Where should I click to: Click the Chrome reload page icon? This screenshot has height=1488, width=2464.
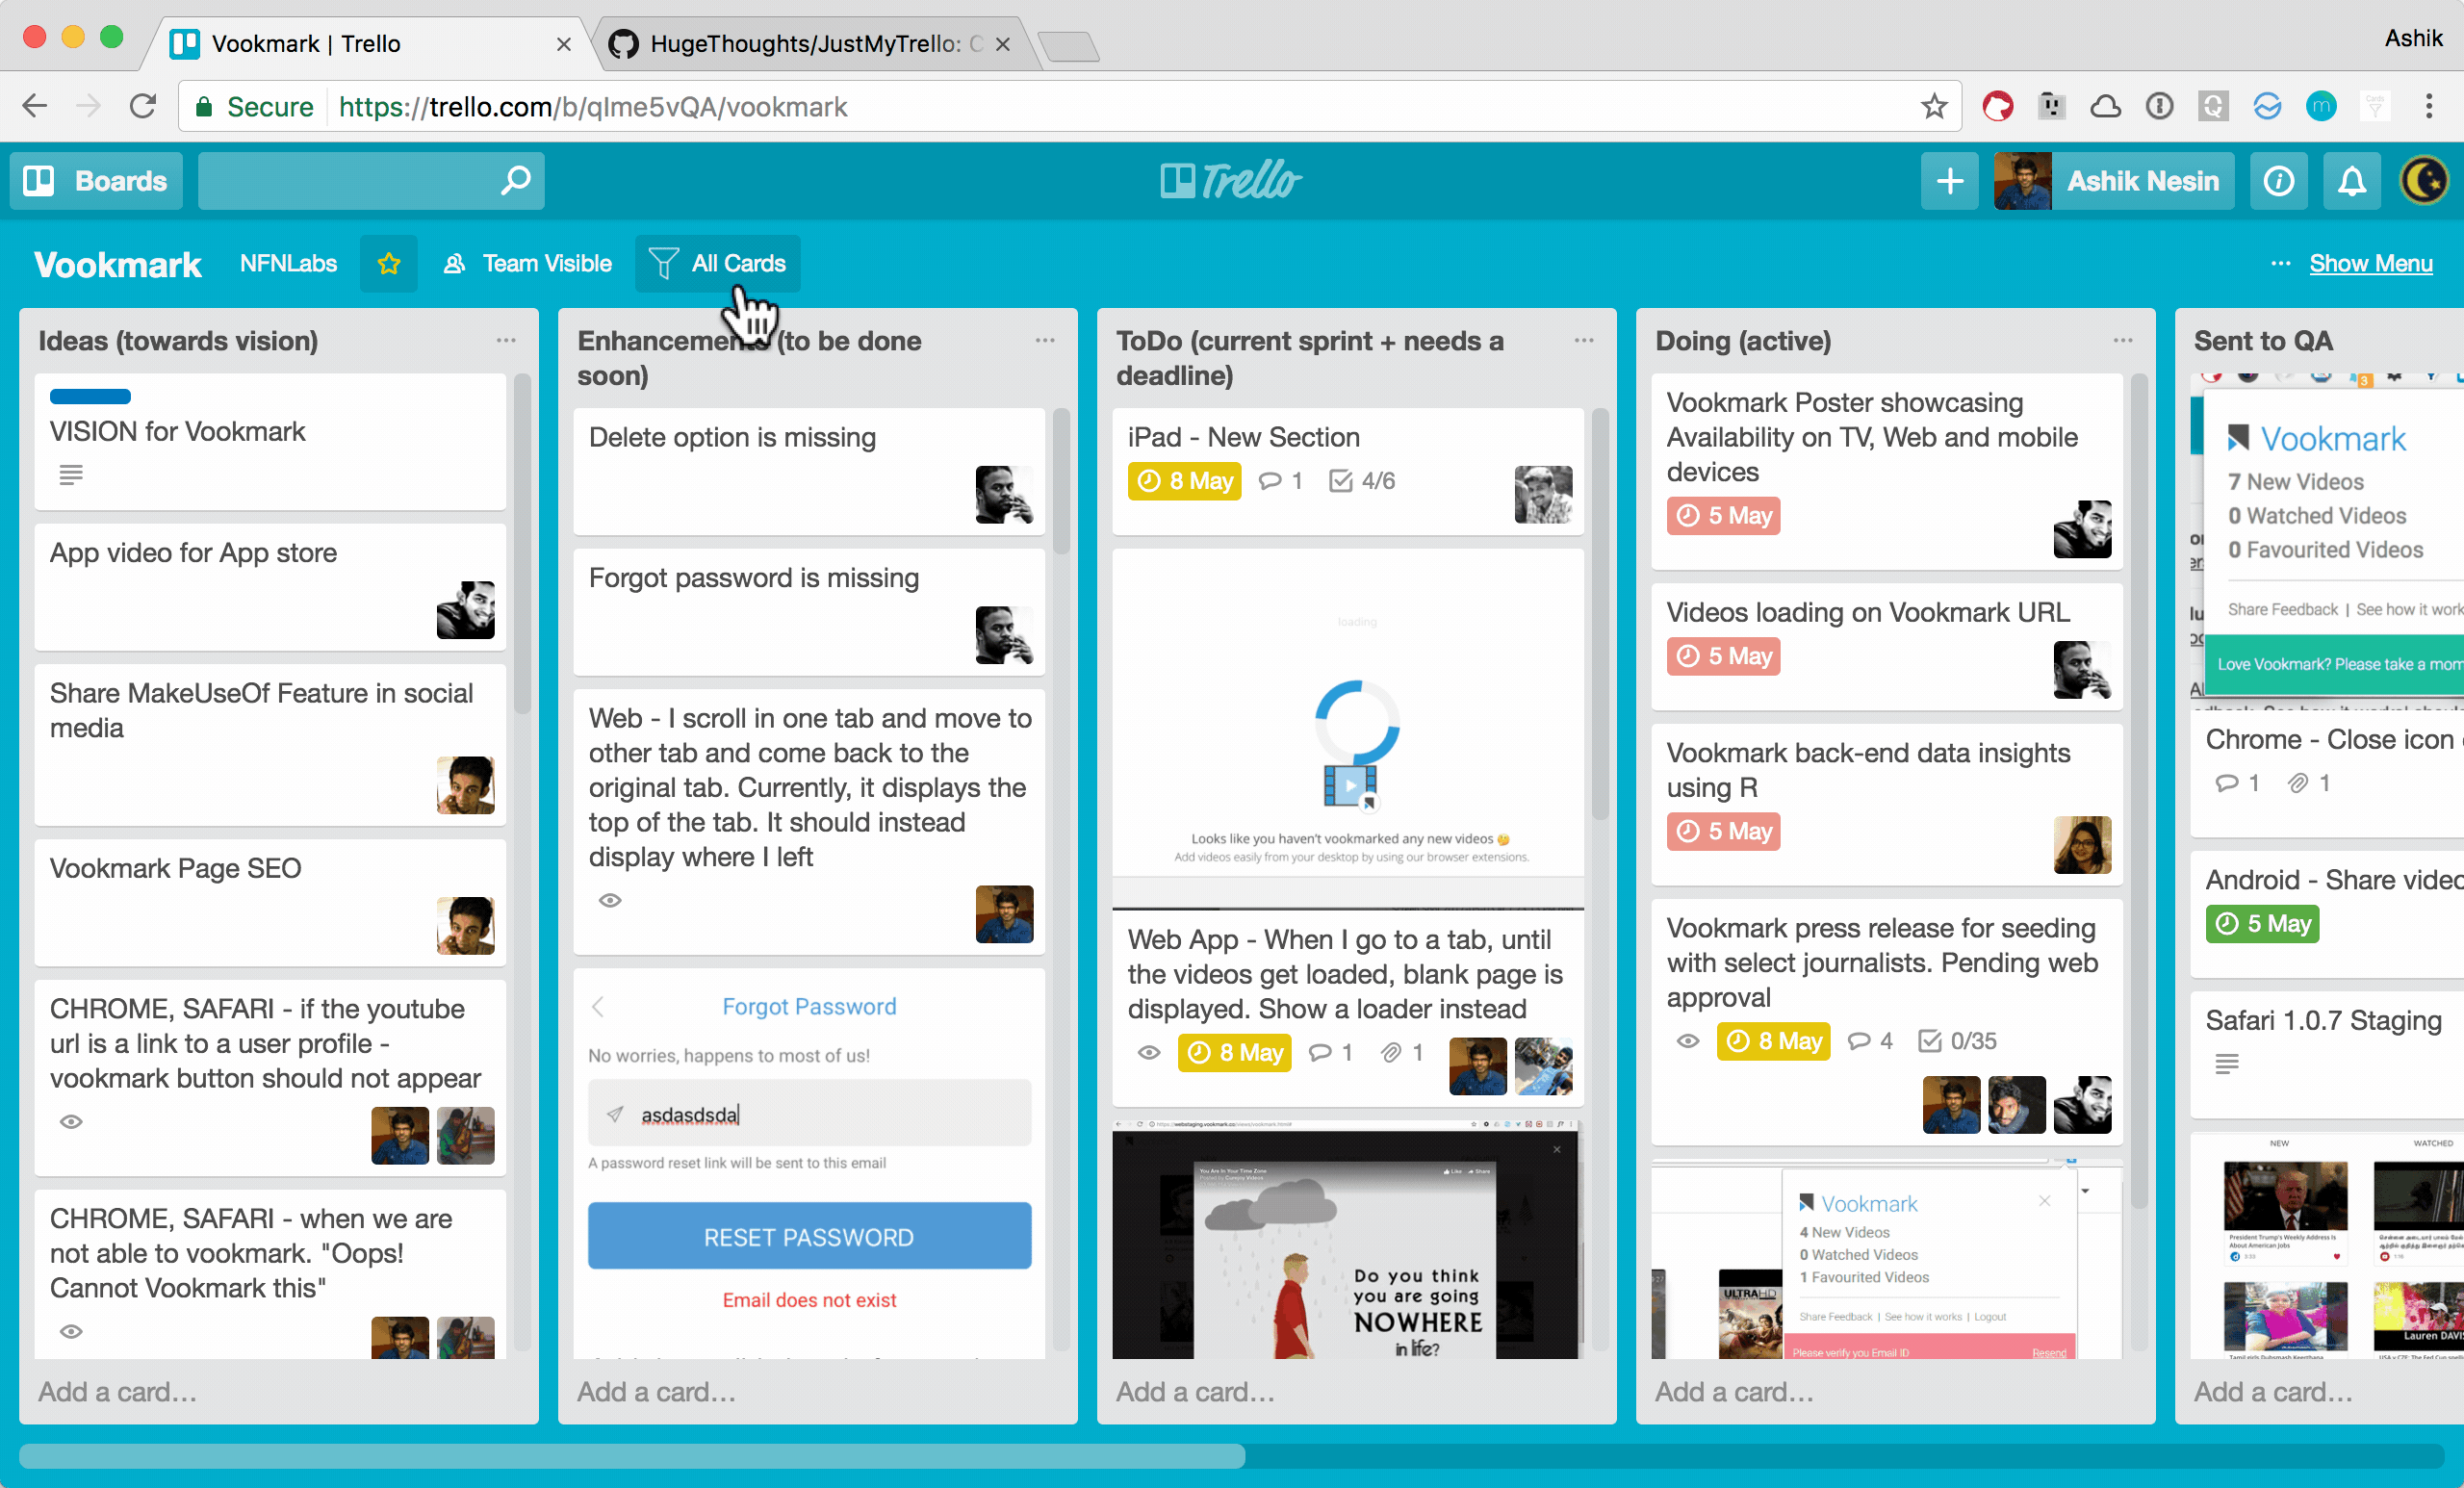[143, 107]
